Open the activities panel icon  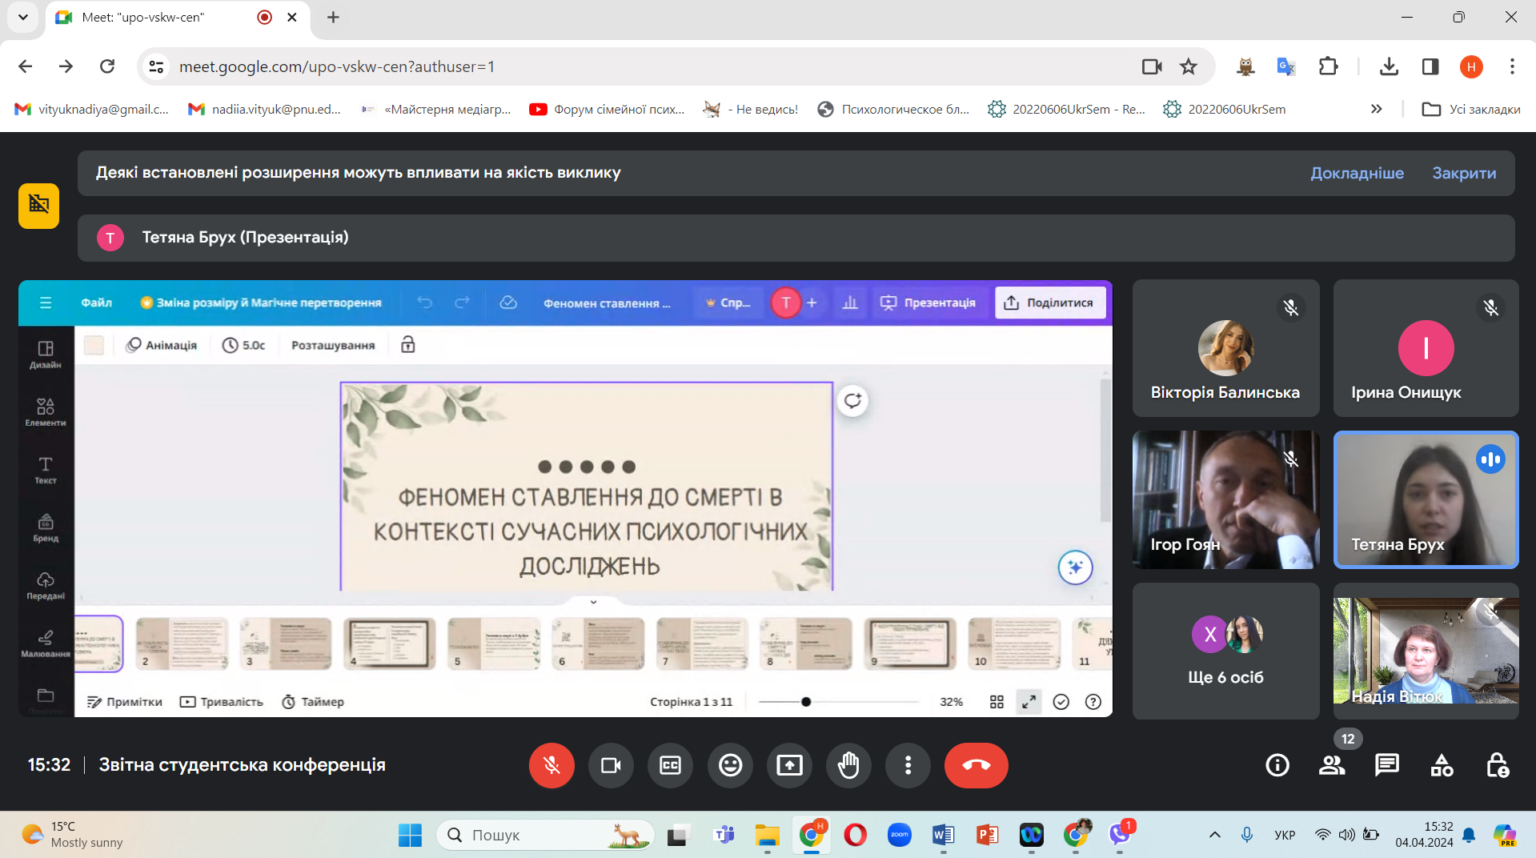click(x=1442, y=765)
